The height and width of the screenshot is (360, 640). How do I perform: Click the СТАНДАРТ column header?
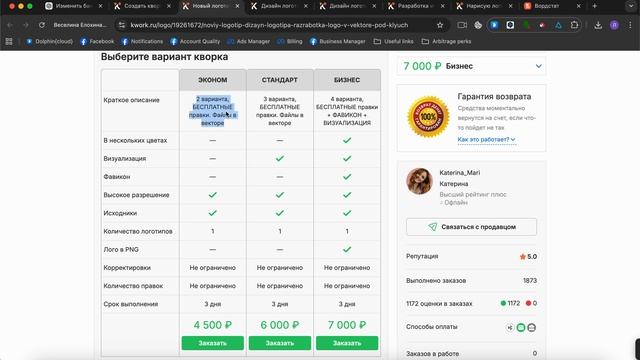pyautogui.click(x=280, y=80)
